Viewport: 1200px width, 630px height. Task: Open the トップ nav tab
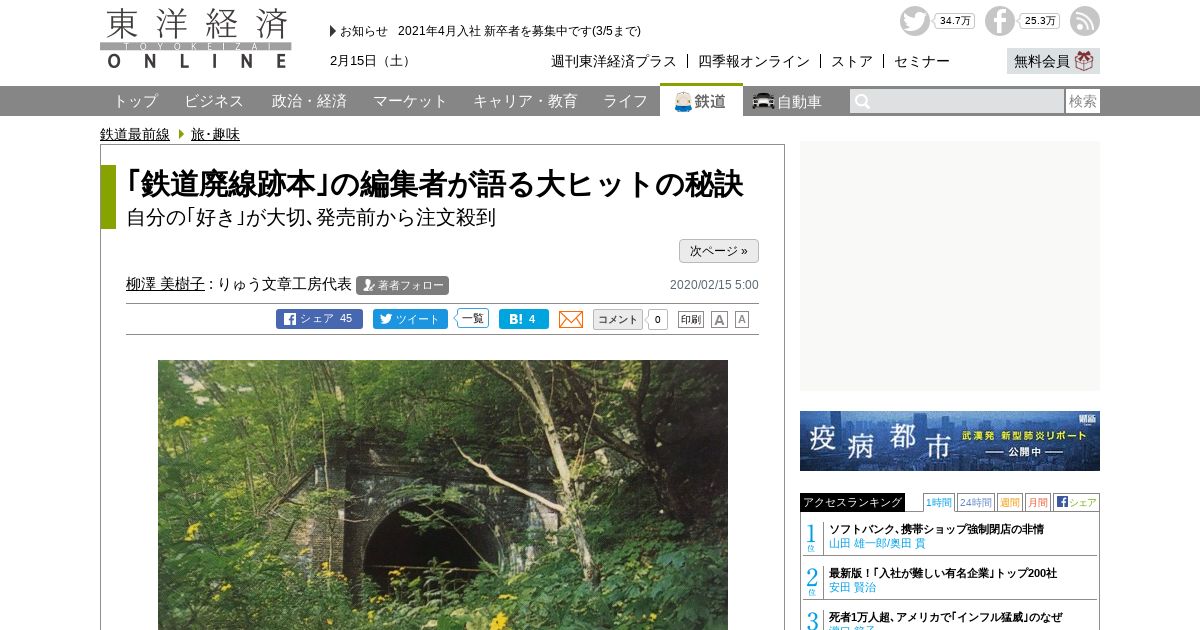pyautogui.click(x=135, y=101)
